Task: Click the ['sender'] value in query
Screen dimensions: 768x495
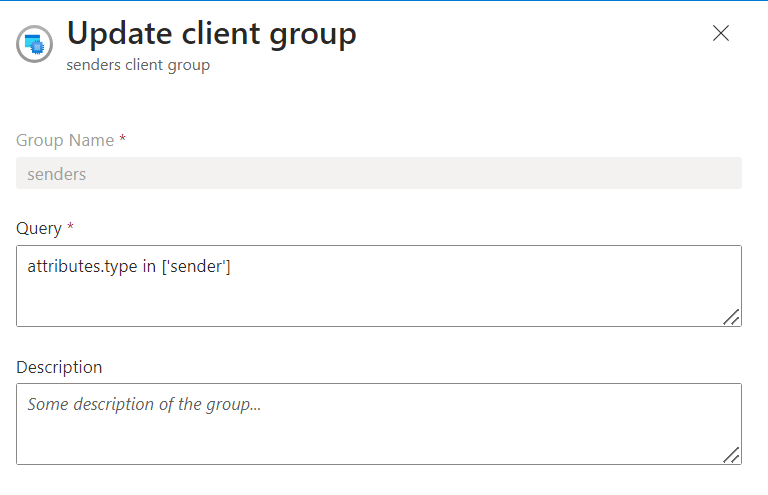Action: tap(196, 267)
